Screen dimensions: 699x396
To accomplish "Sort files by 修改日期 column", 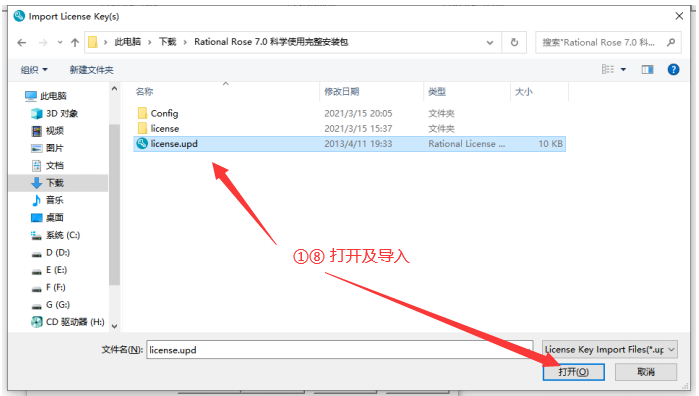I will point(341,92).
